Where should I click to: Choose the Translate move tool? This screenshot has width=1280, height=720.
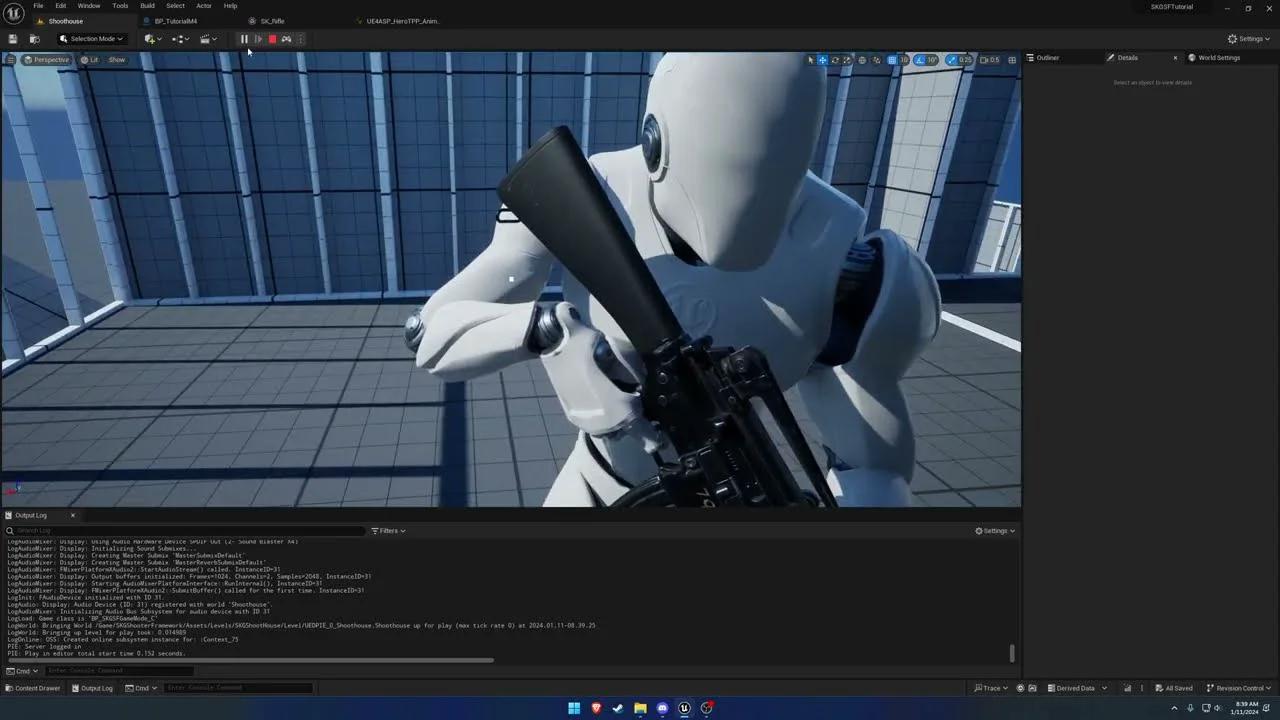pos(823,60)
